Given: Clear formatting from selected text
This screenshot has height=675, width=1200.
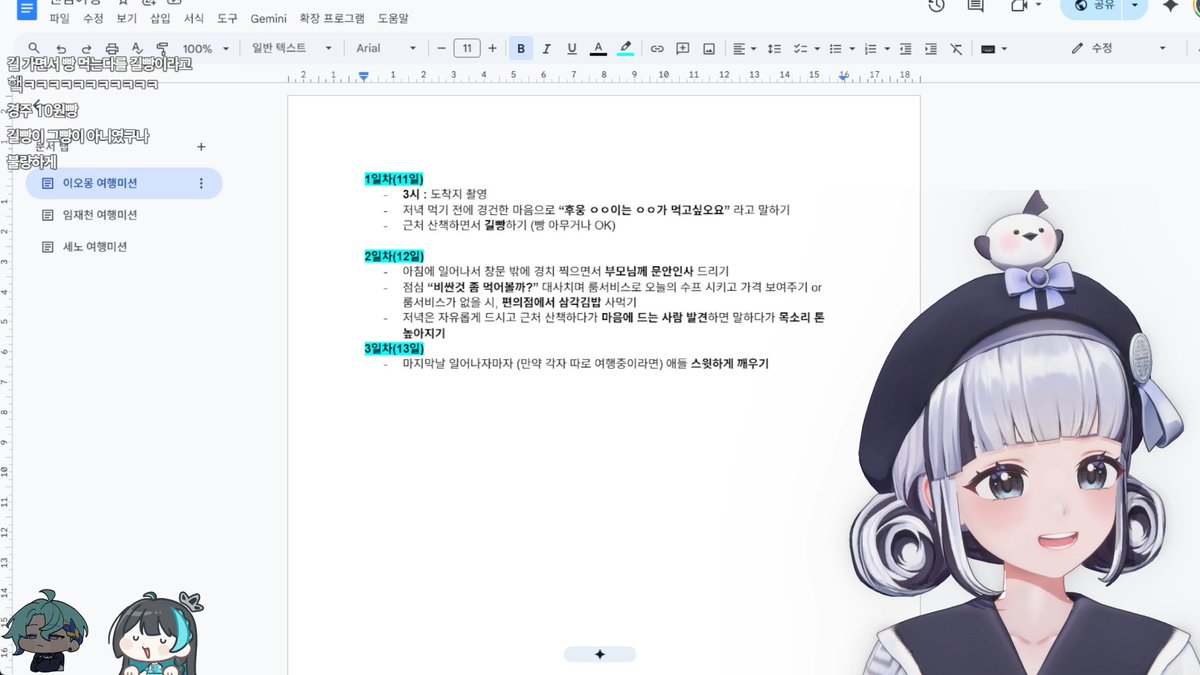Looking at the screenshot, I should tap(956, 48).
